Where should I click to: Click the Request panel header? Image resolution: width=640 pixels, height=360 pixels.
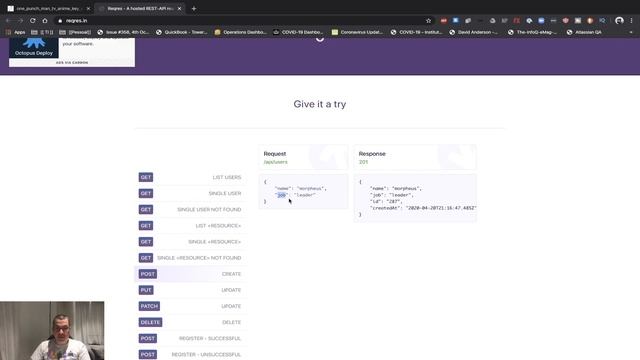pos(303,157)
